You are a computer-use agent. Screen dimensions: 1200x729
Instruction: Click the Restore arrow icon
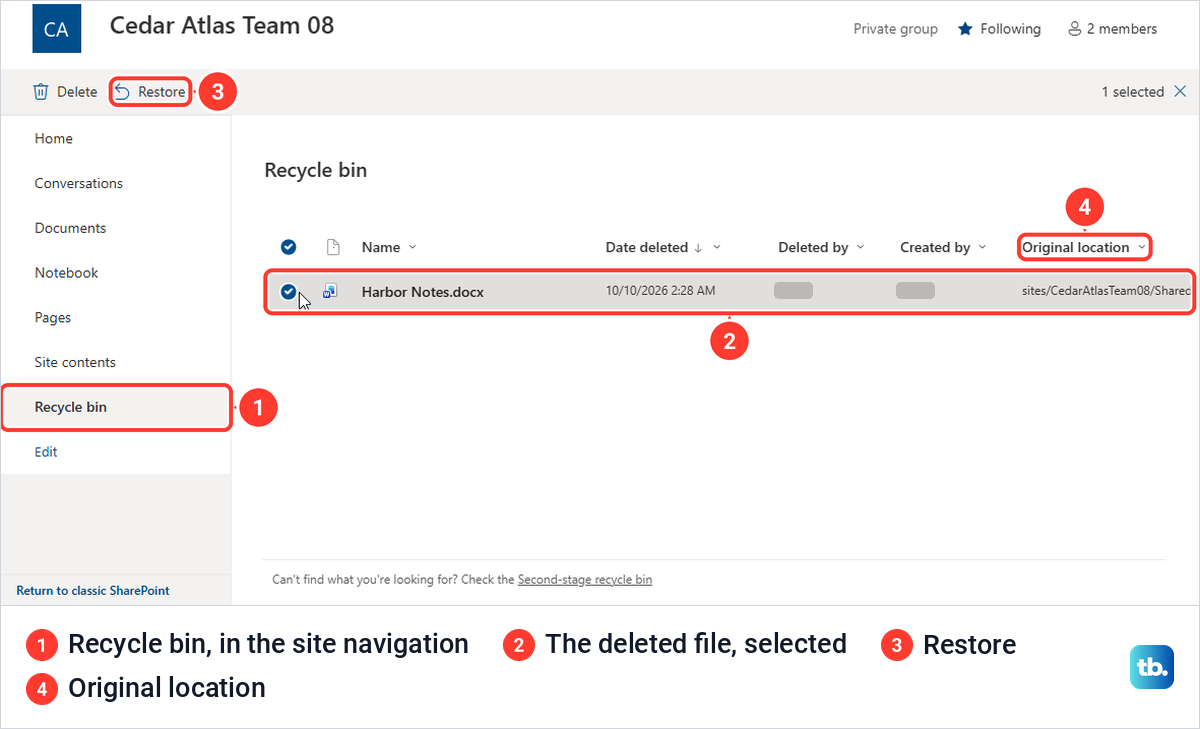click(x=122, y=92)
